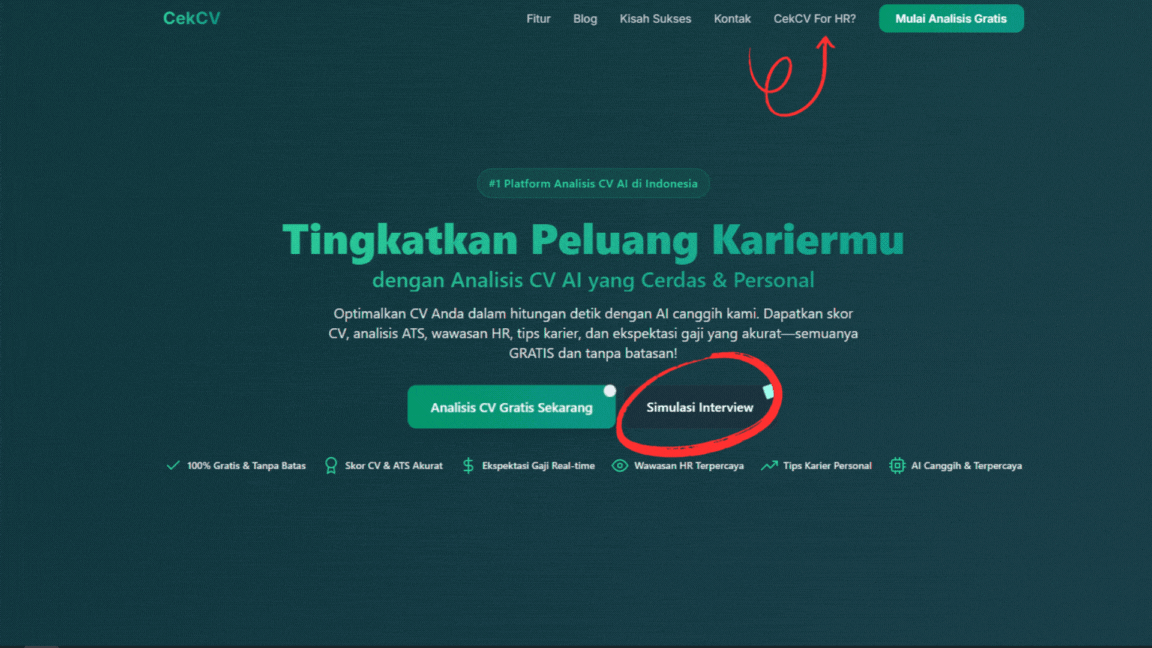Click the mint square on Simulasi Interview button

768,392
